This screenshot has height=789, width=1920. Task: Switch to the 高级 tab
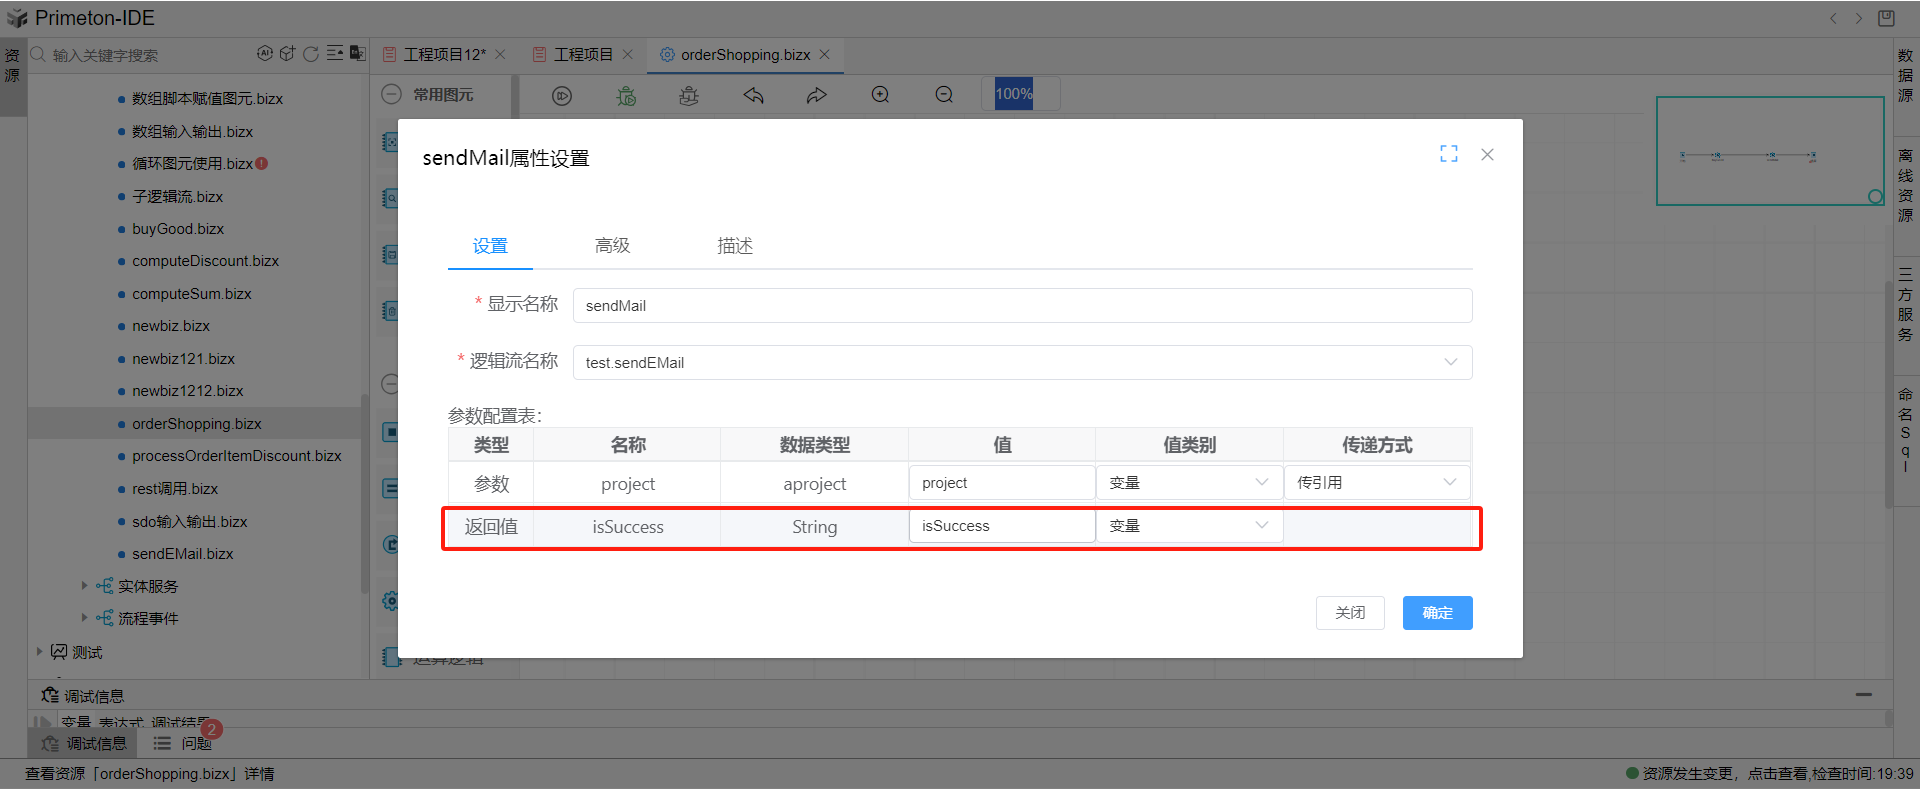click(612, 246)
